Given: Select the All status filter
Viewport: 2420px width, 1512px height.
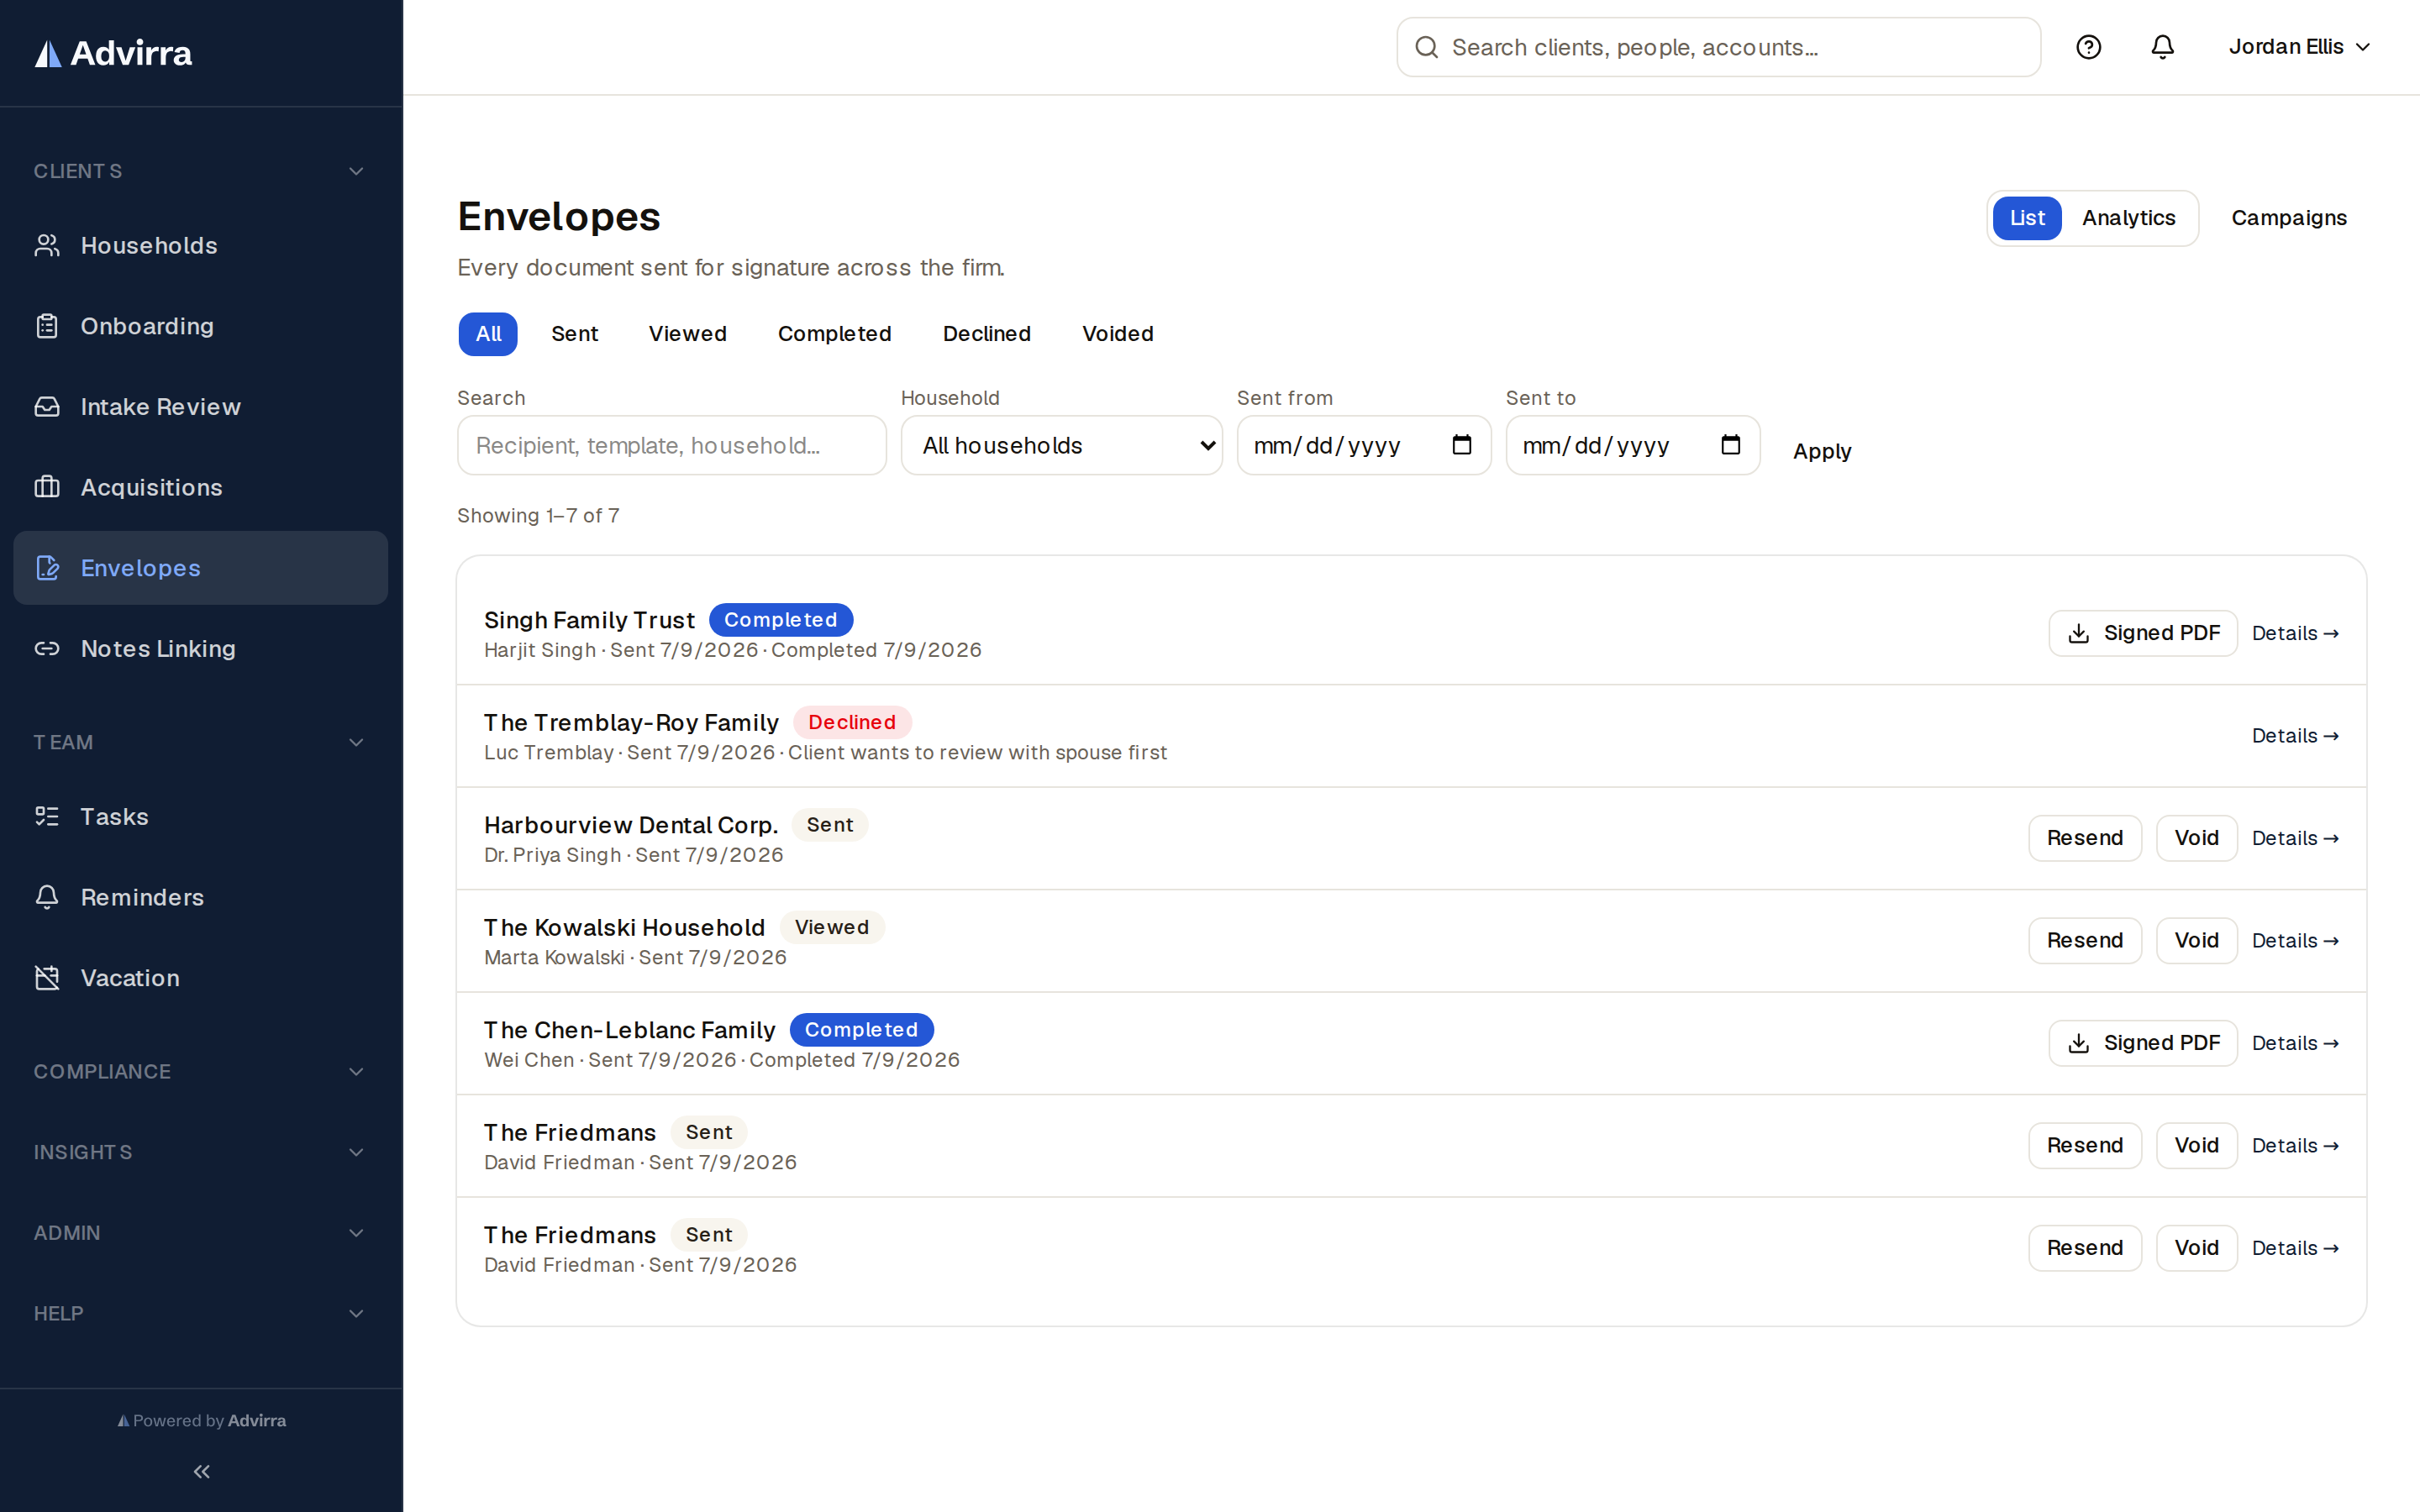Looking at the screenshot, I should pyautogui.click(x=488, y=334).
